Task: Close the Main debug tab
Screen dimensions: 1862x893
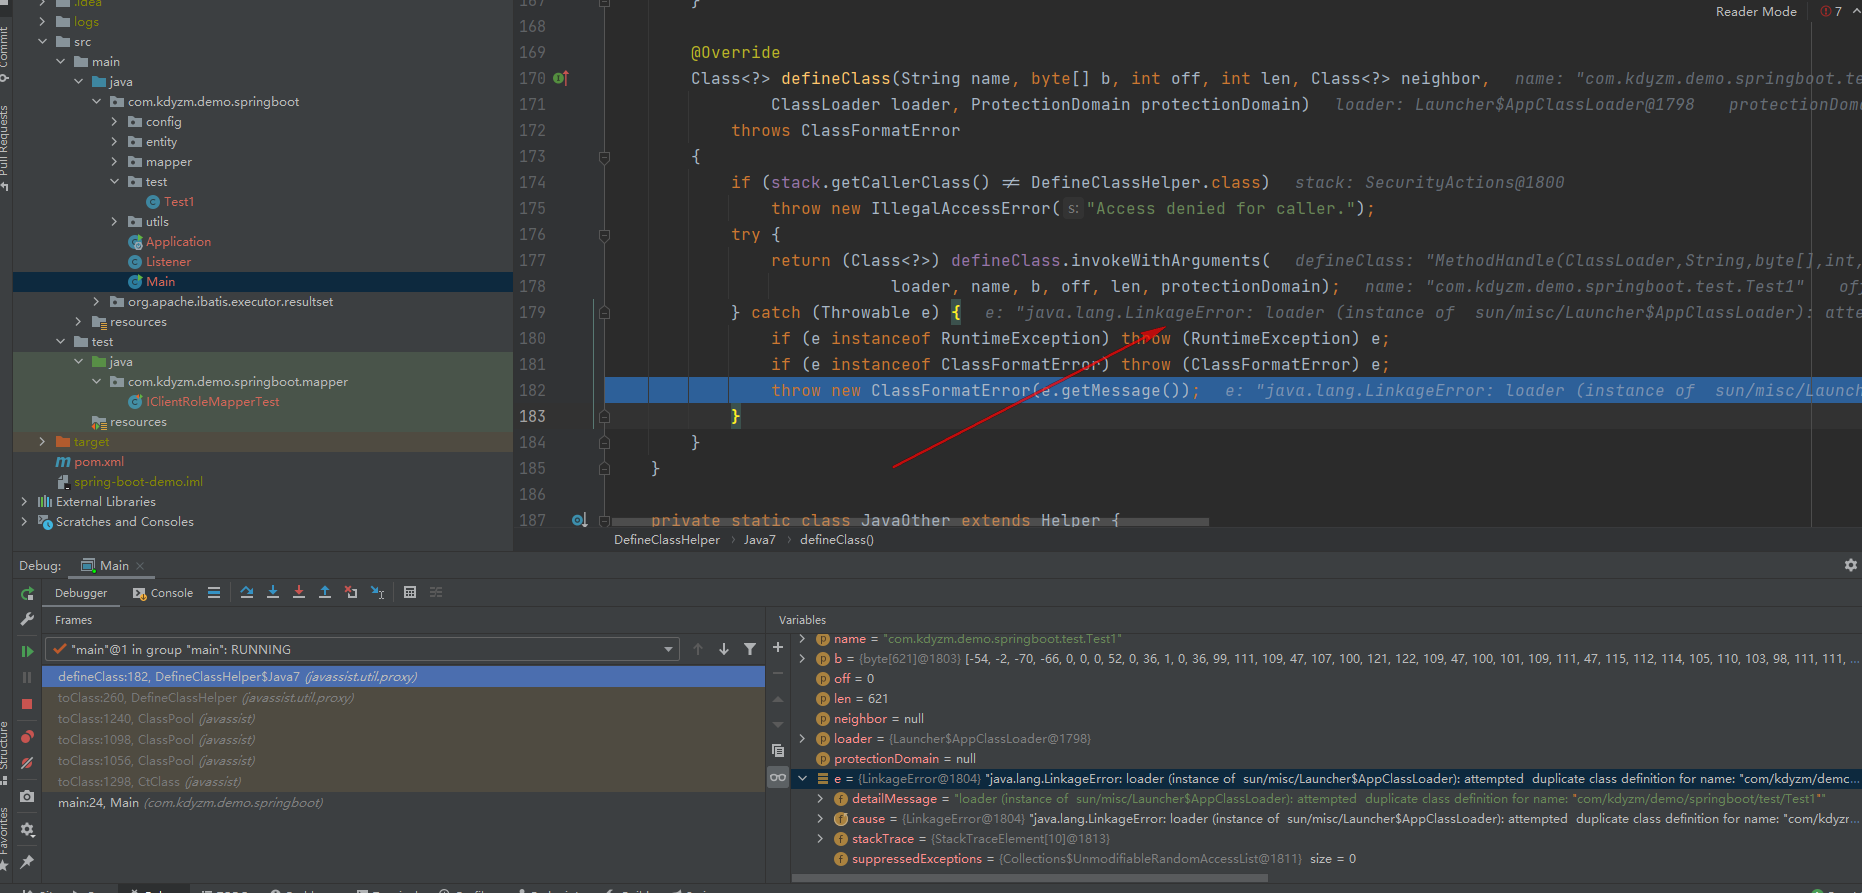Action: [x=140, y=566]
